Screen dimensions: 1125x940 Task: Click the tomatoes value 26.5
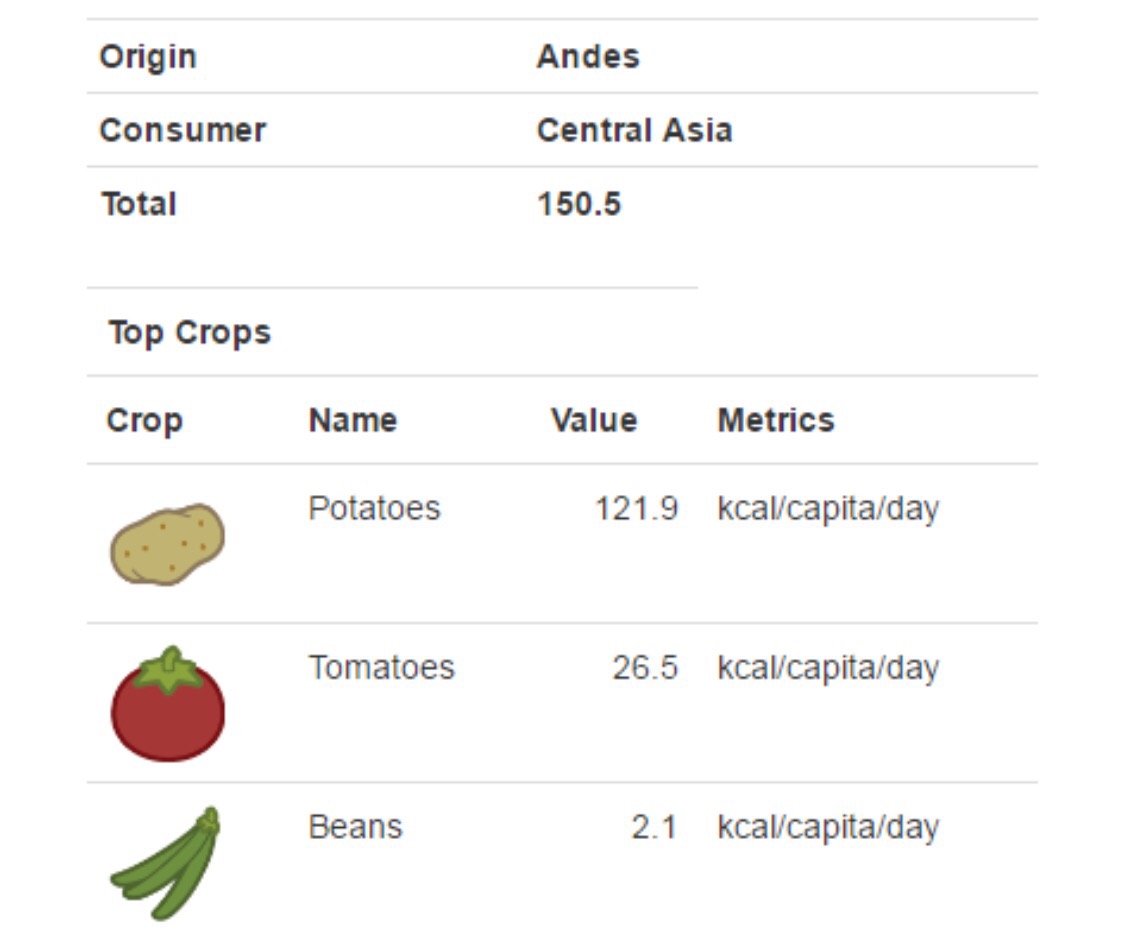click(644, 668)
